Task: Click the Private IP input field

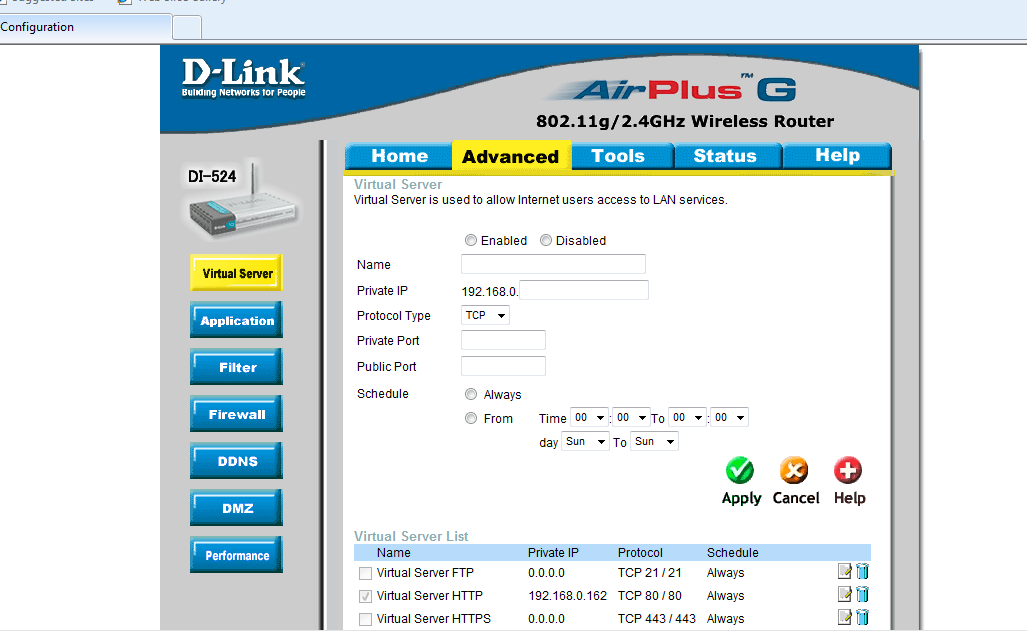Action: [x=584, y=290]
